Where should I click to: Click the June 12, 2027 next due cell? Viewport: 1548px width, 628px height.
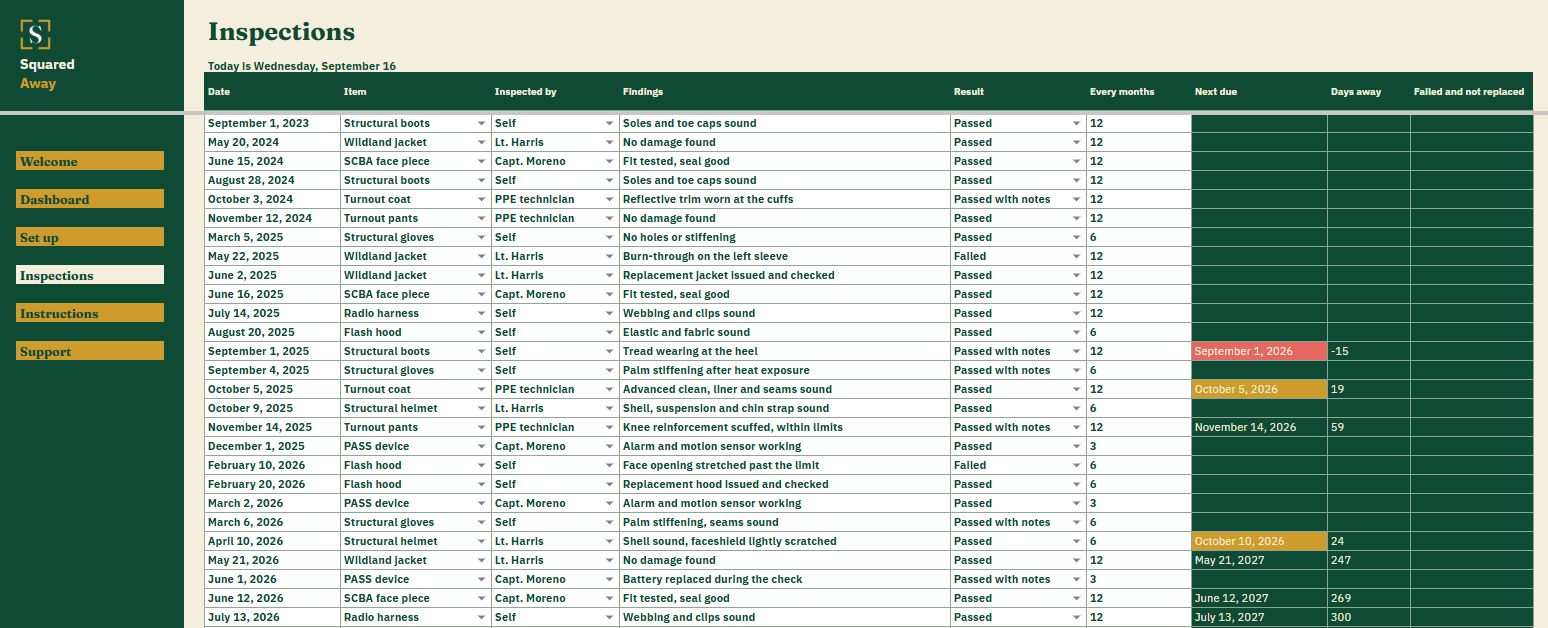pos(1259,598)
